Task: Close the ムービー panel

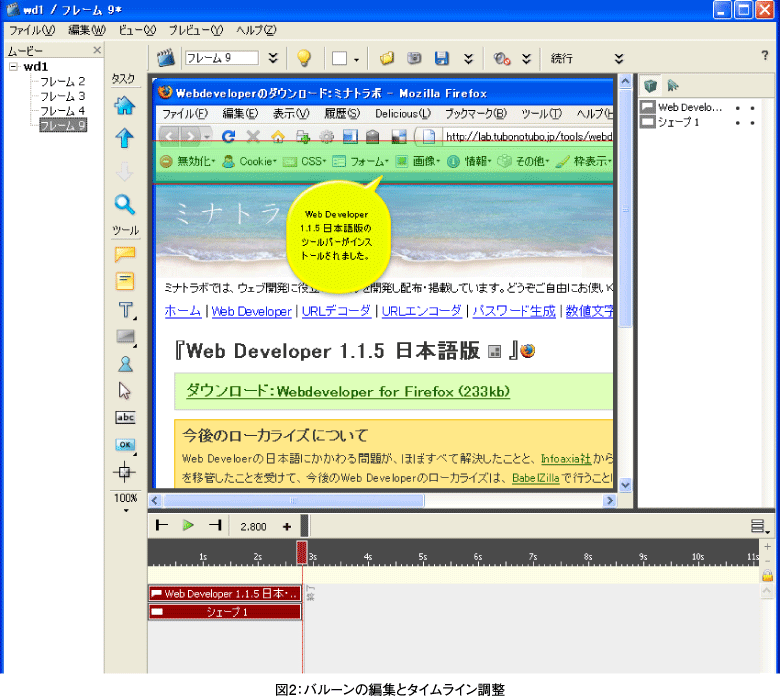Action: tap(97, 50)
